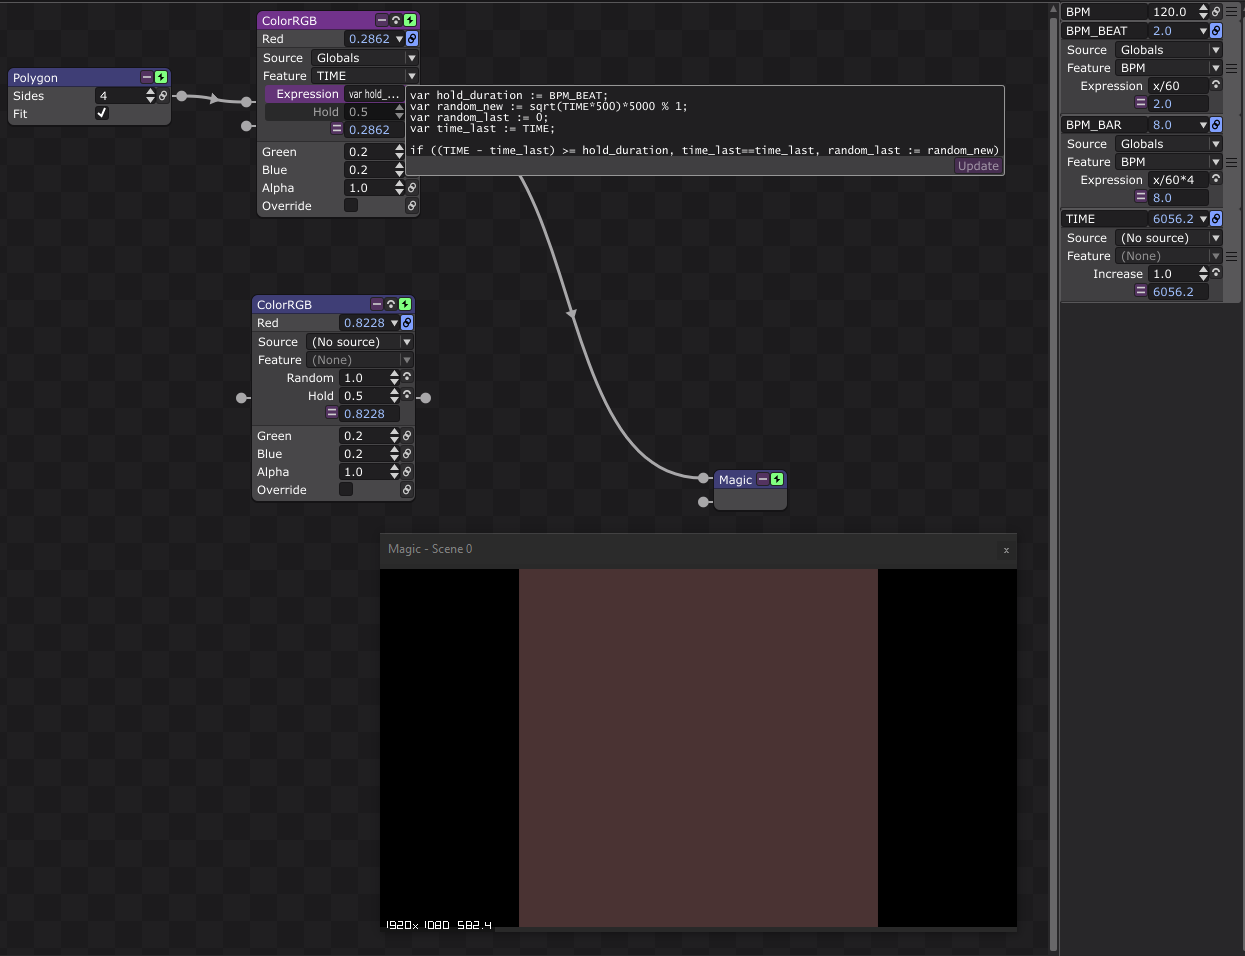The height and width of the screenshot is (956, 1245).
Task: Open the Source (No source) dropdown in lower ColorRGB
Action: 359,342
